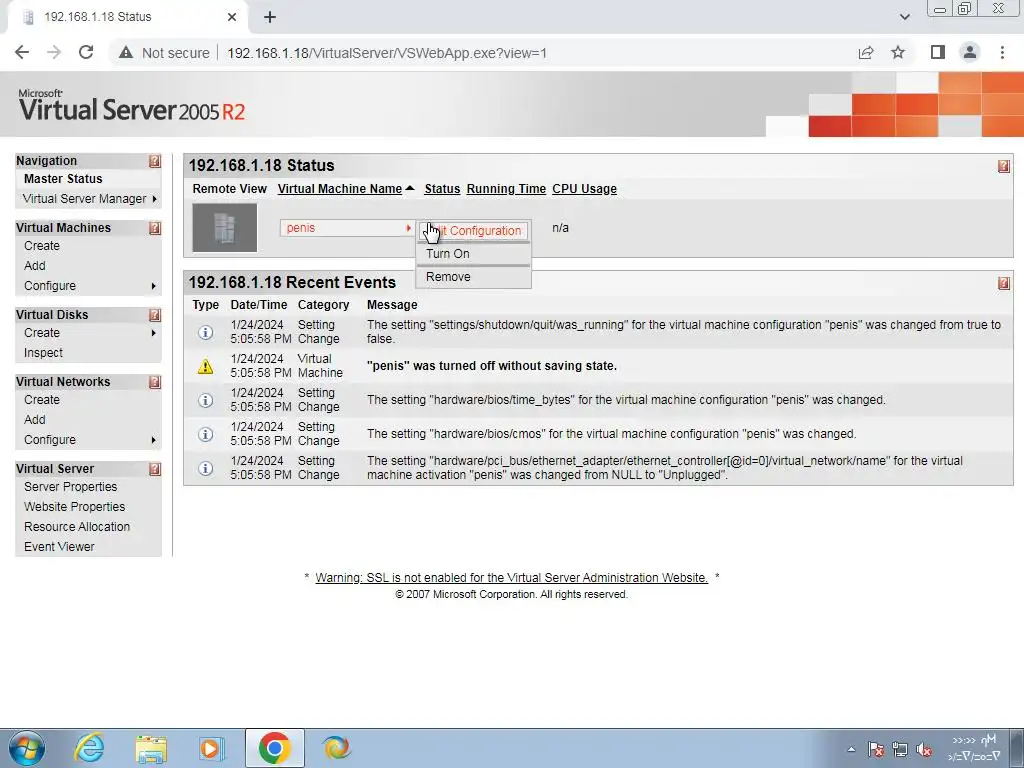1024x768 pixels.
Task: Open the SSL not enabled warning link
Action: (511, 578)
